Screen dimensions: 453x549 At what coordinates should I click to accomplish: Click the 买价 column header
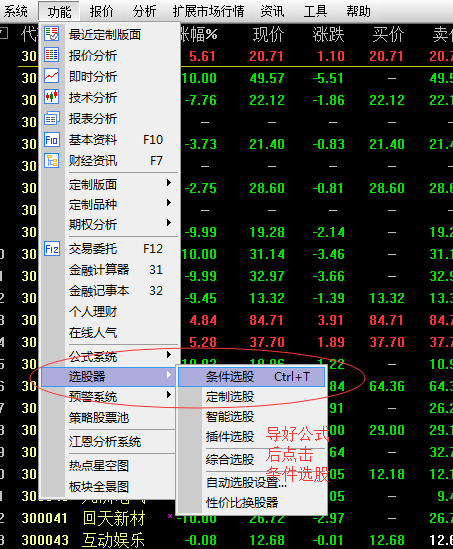coord(388,34)
